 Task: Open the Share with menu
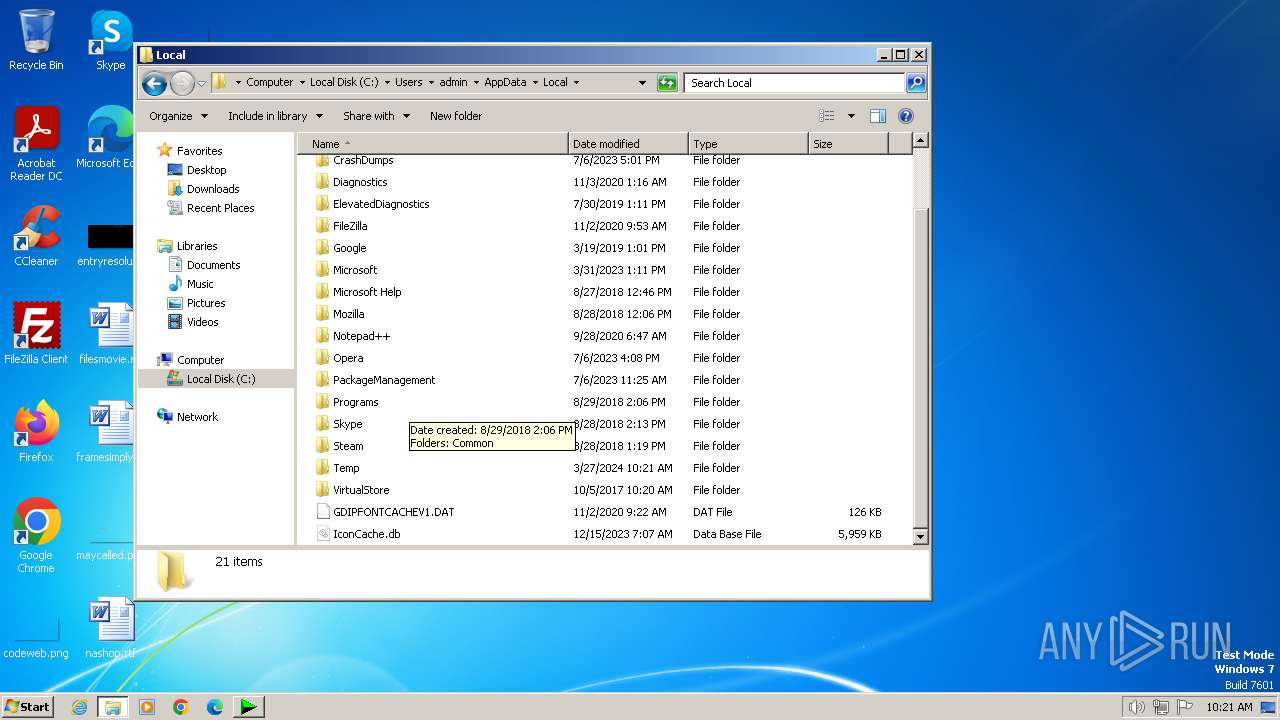point(376,116)
